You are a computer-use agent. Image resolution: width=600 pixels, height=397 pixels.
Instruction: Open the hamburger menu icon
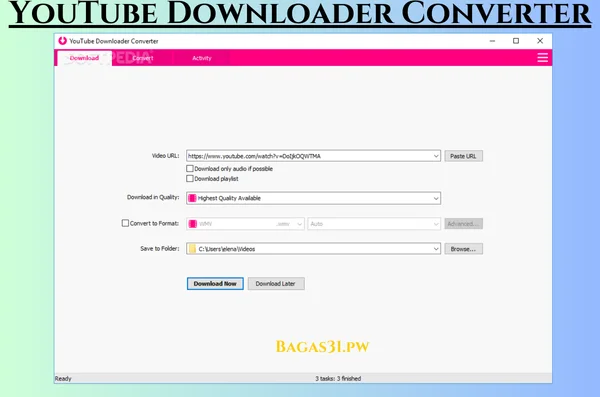542,58
